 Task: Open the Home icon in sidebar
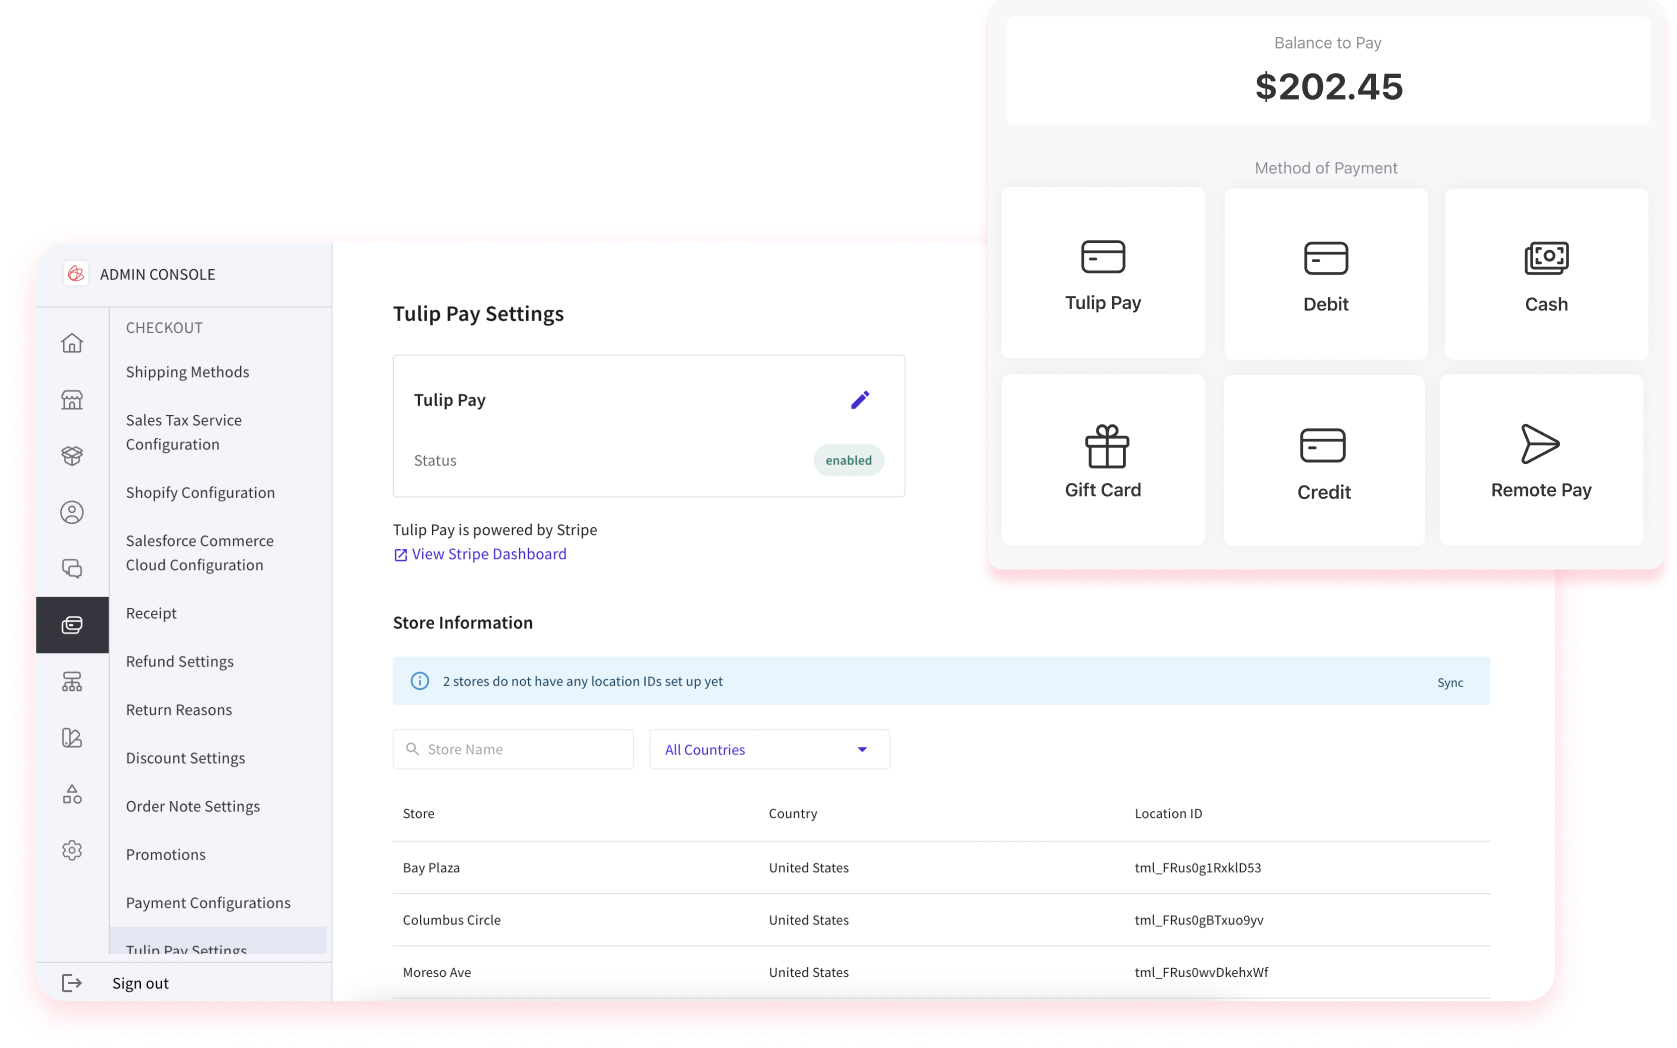pyautogui.click(x=72, y=343)
